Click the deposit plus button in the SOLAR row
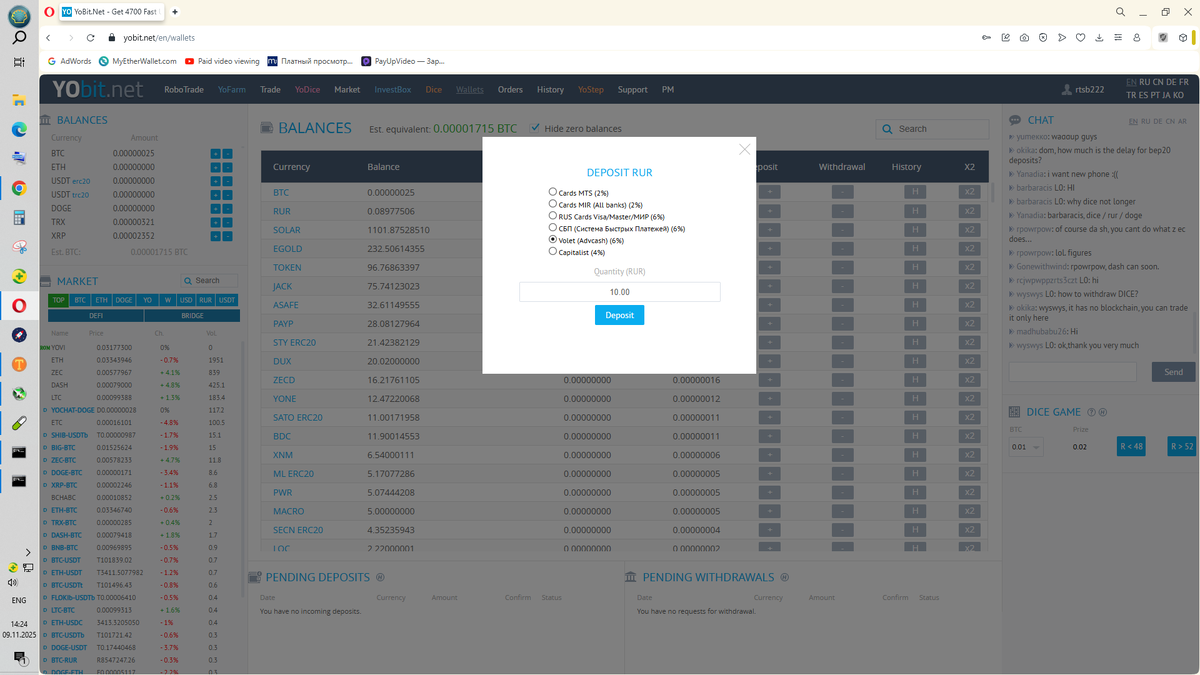 pos(769,230)
